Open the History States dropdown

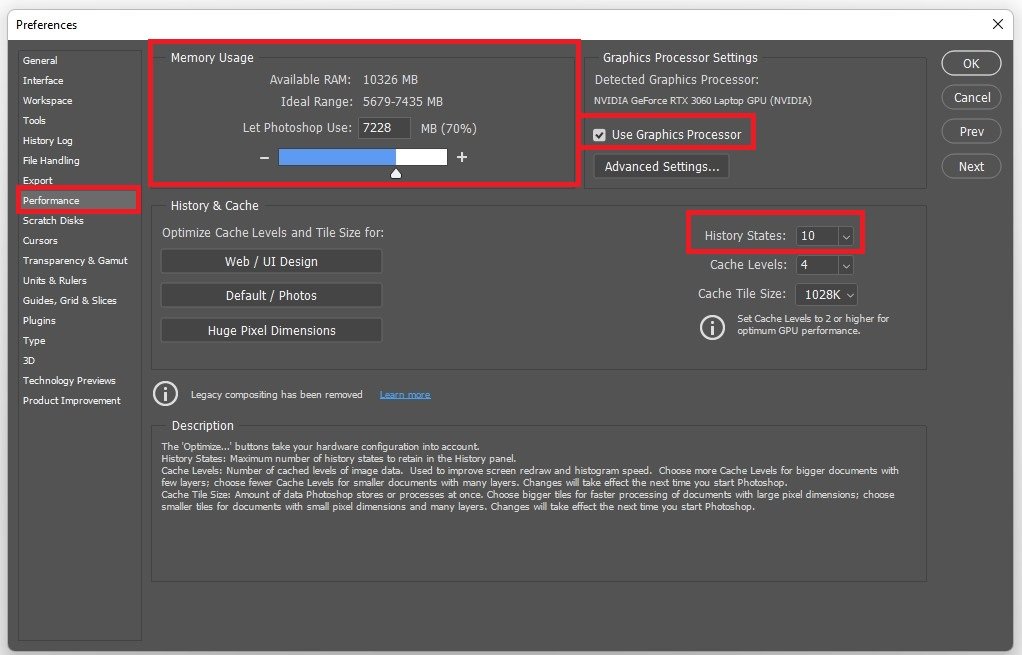point(846,236)
